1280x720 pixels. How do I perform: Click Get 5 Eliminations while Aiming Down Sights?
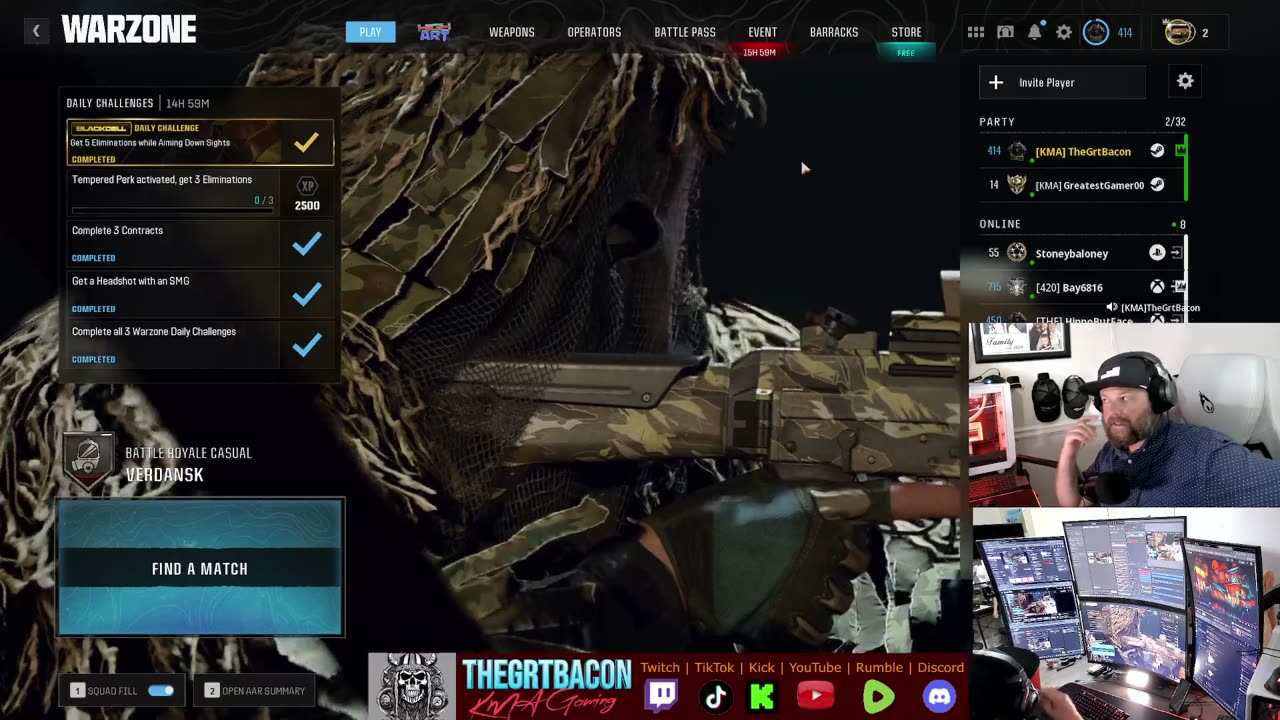(x=150, y=143)
